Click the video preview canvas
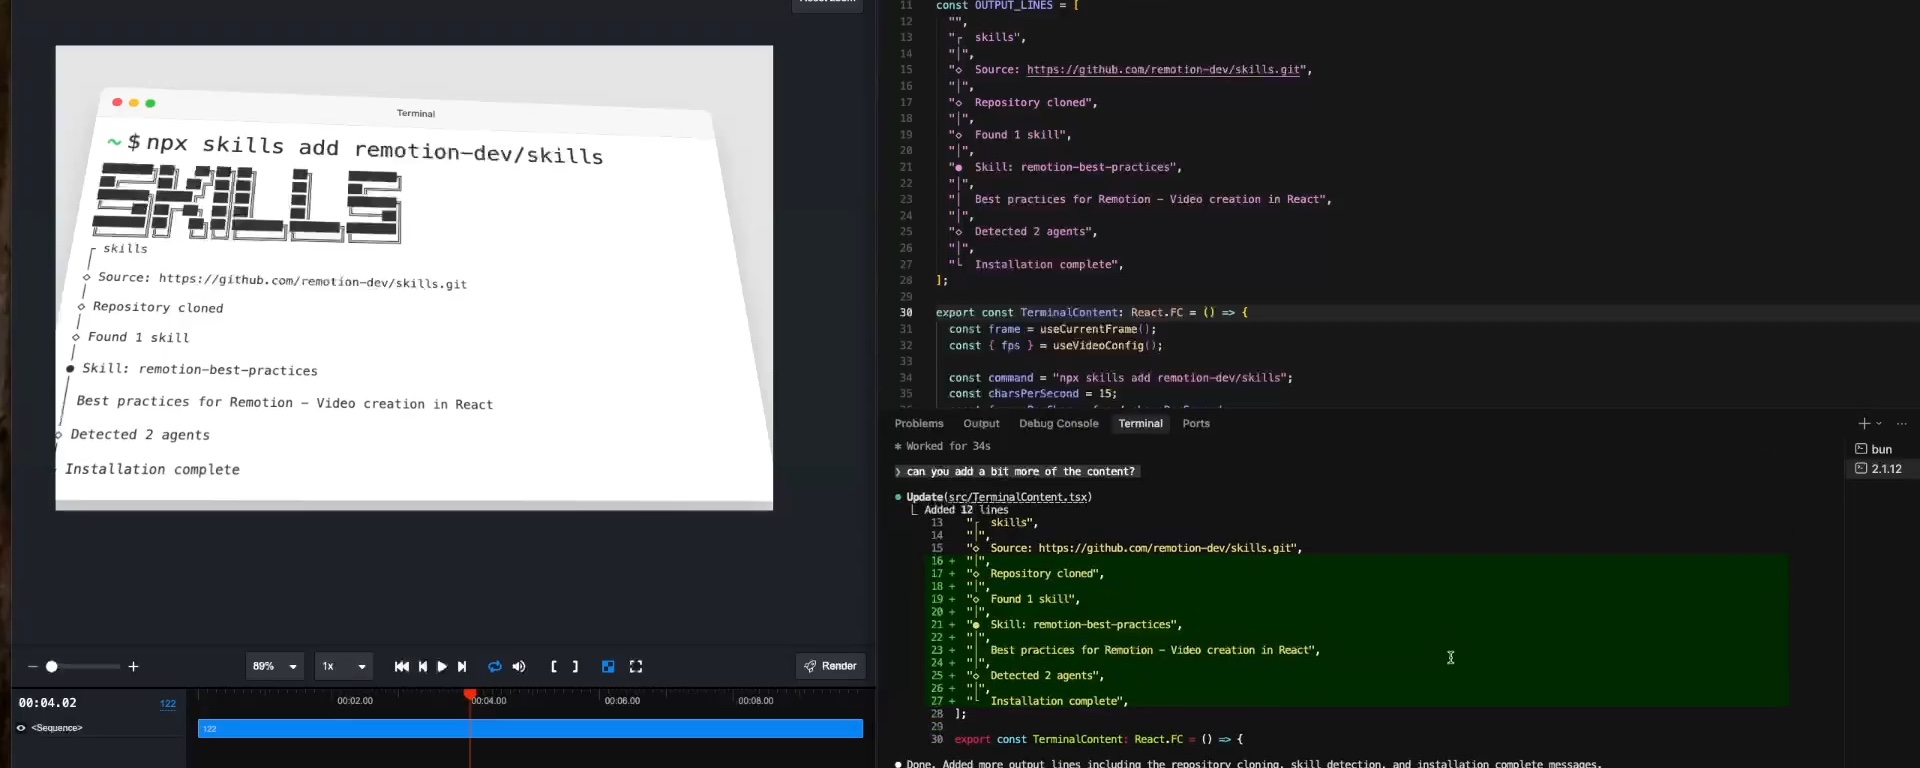1920x768 pixels. click(414, 278)
